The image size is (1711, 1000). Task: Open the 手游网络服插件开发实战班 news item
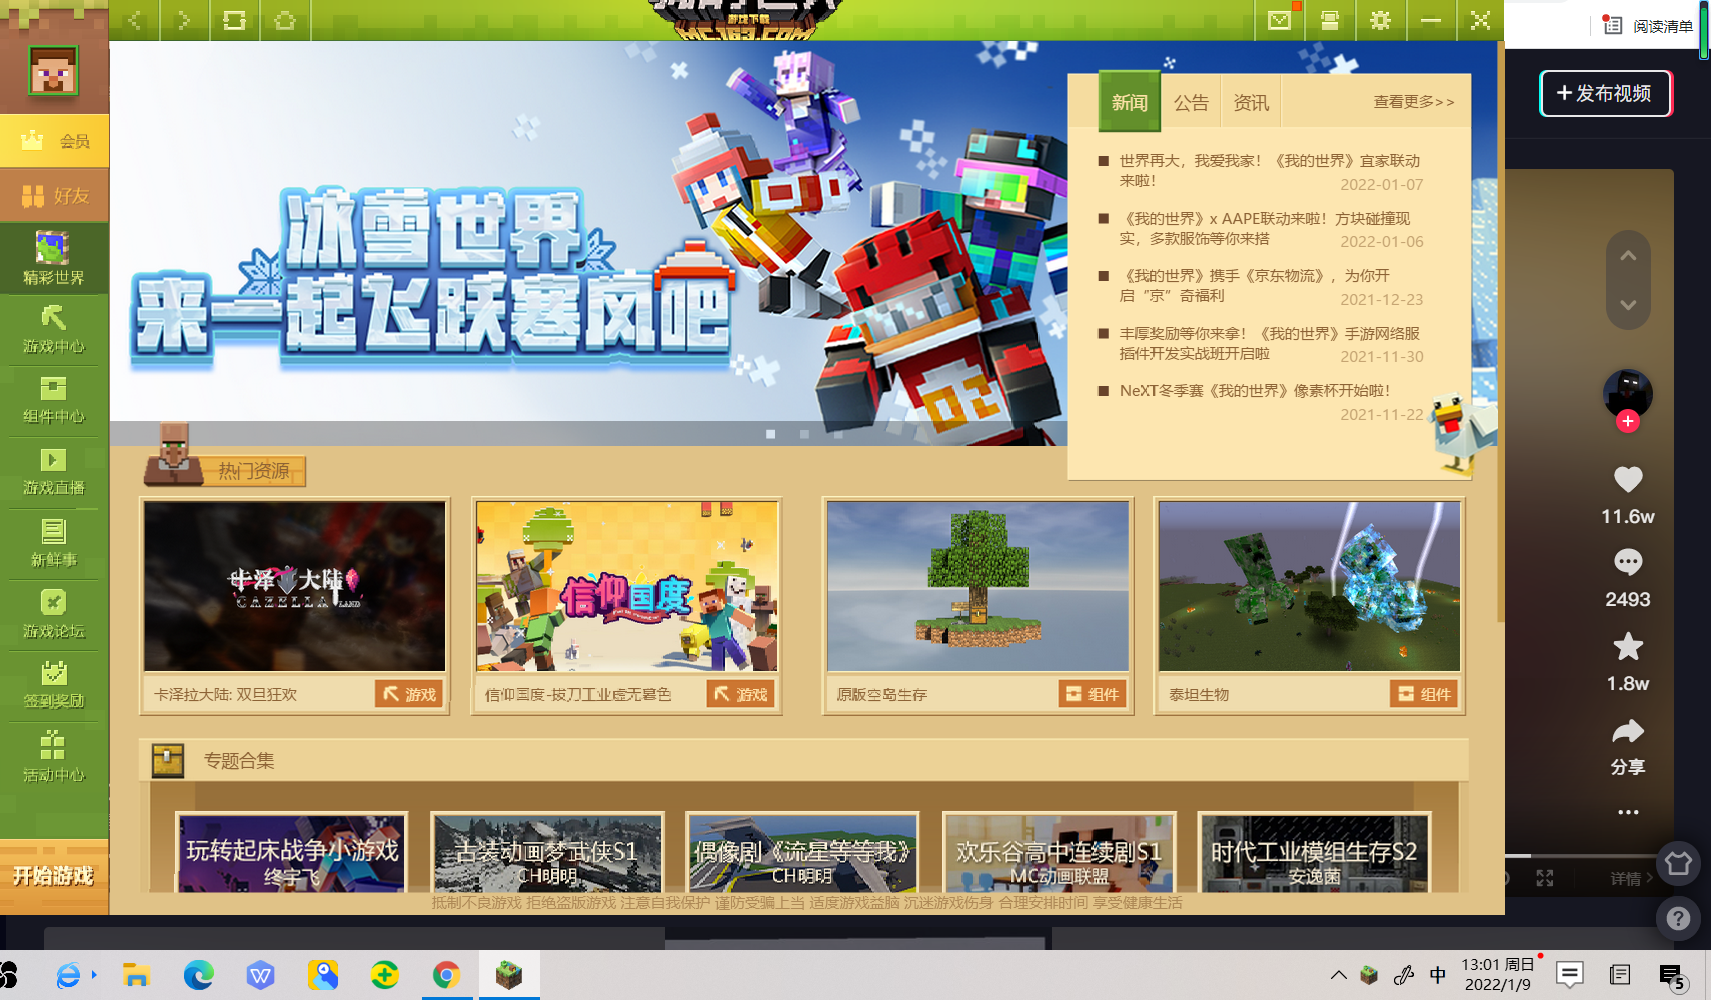[x=1269, y=344]
